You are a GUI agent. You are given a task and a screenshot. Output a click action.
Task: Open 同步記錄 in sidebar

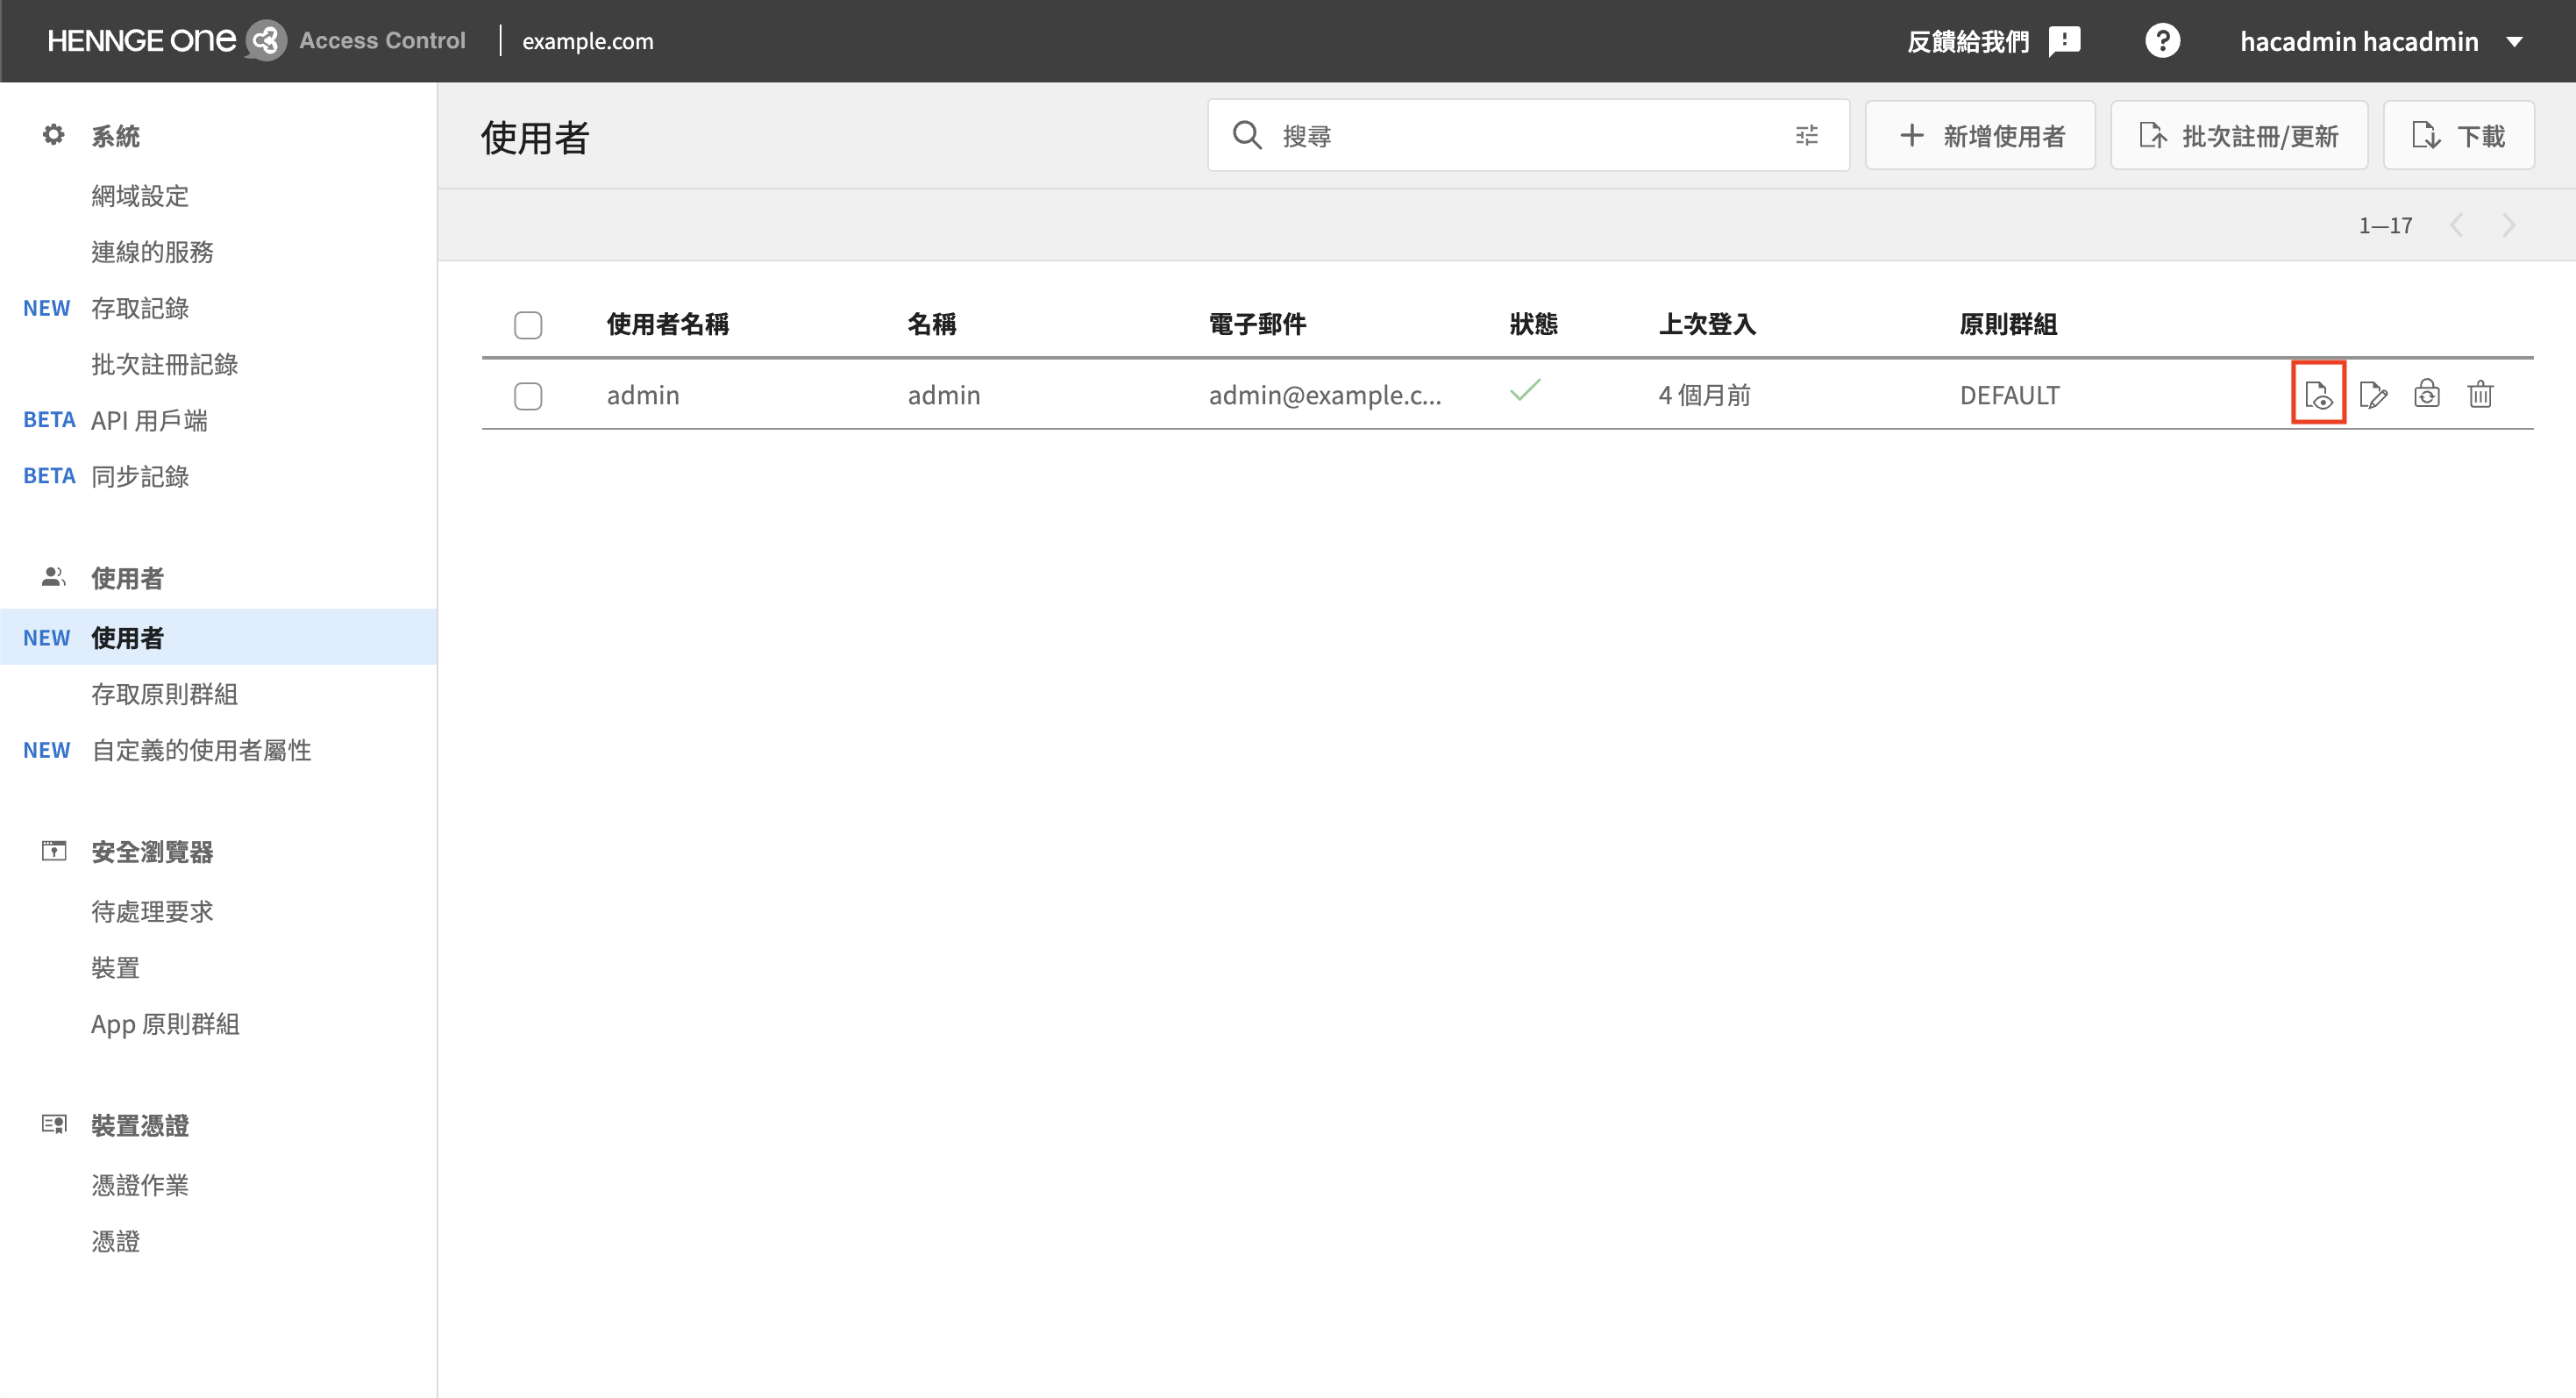point(140,476)
